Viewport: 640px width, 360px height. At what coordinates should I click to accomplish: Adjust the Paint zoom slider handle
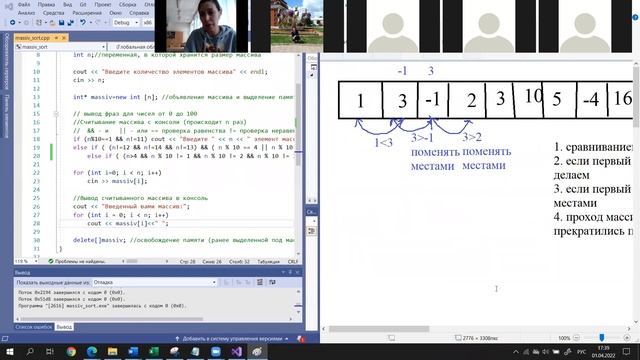[602, 338]
